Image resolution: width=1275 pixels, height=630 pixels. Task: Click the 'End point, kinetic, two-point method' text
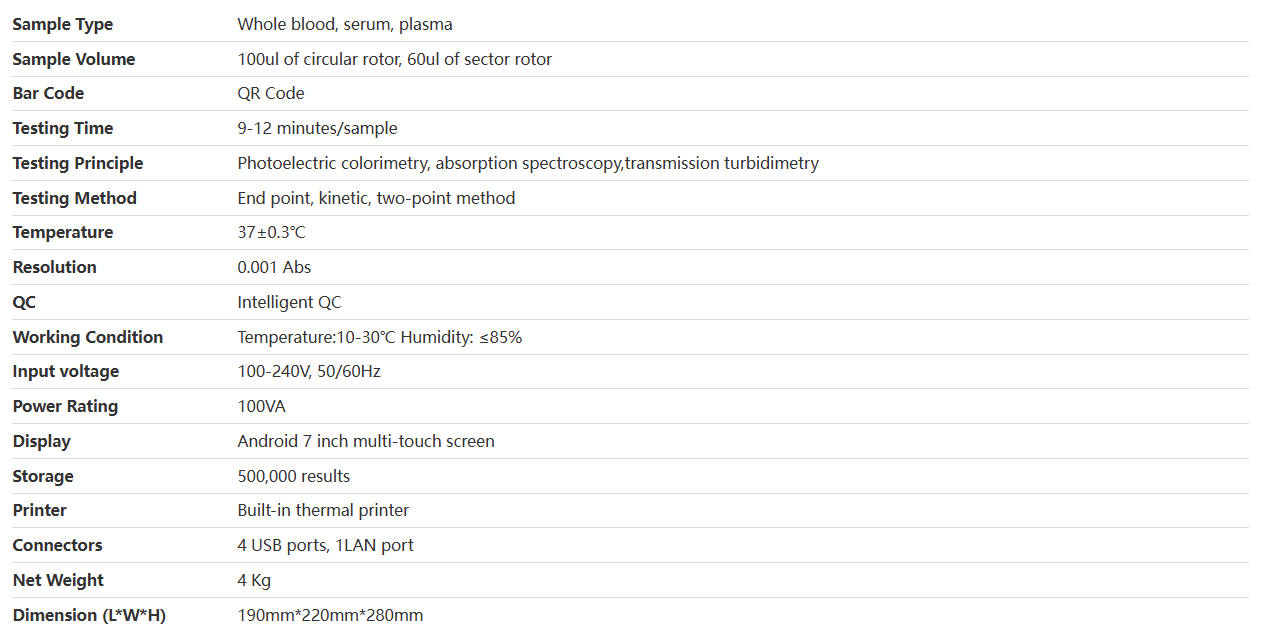click(376, 198)
